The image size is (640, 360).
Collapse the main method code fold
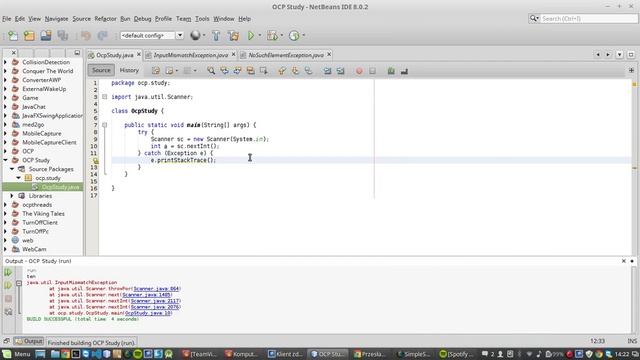[x=104, y=125]
